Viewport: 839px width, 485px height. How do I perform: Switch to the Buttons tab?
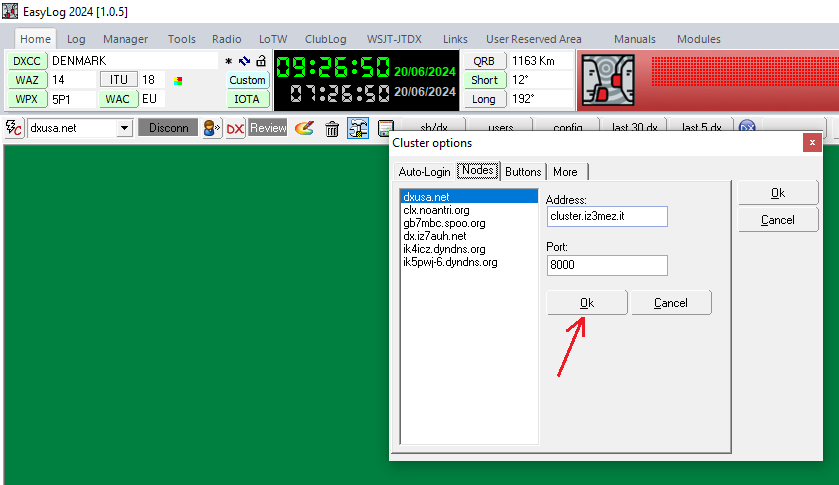coord(522,172)
